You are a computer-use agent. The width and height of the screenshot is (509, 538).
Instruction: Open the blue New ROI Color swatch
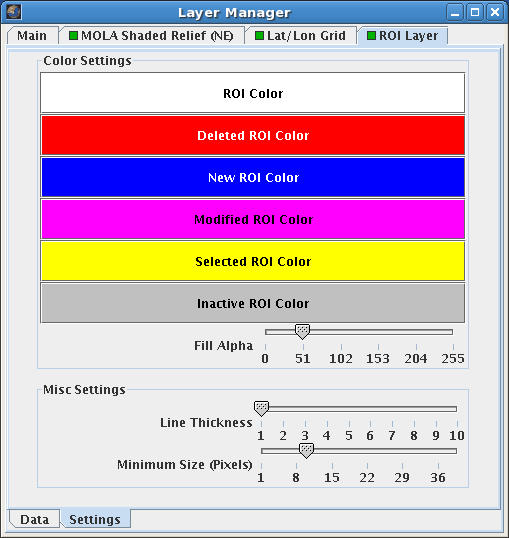tap(253, 177)
